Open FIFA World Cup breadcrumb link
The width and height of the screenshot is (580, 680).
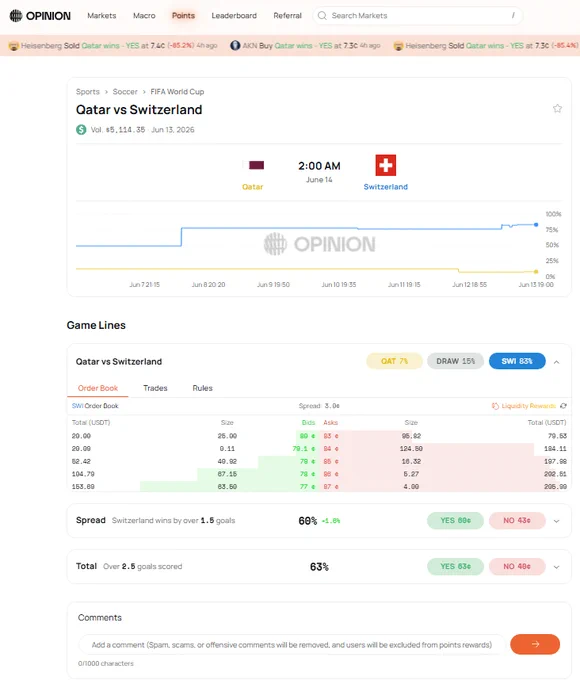pos(177,92)
